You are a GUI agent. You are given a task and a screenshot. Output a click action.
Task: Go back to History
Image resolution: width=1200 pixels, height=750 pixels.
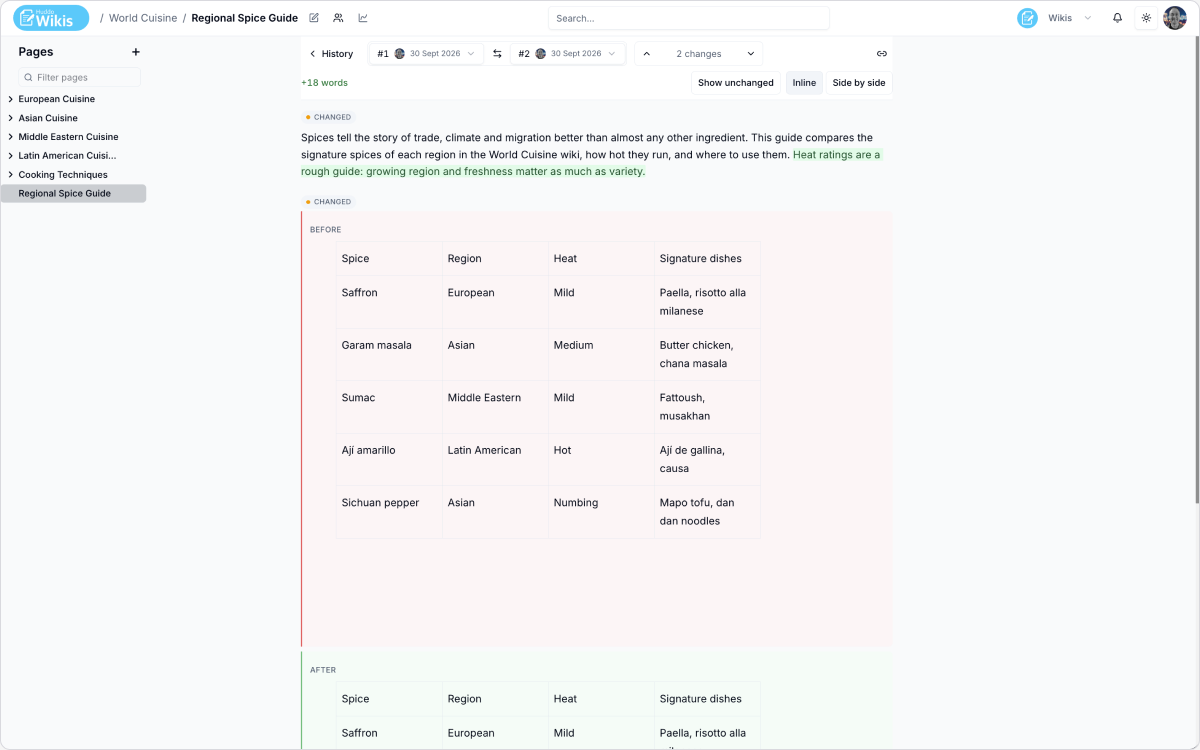[x=331, y=54]
